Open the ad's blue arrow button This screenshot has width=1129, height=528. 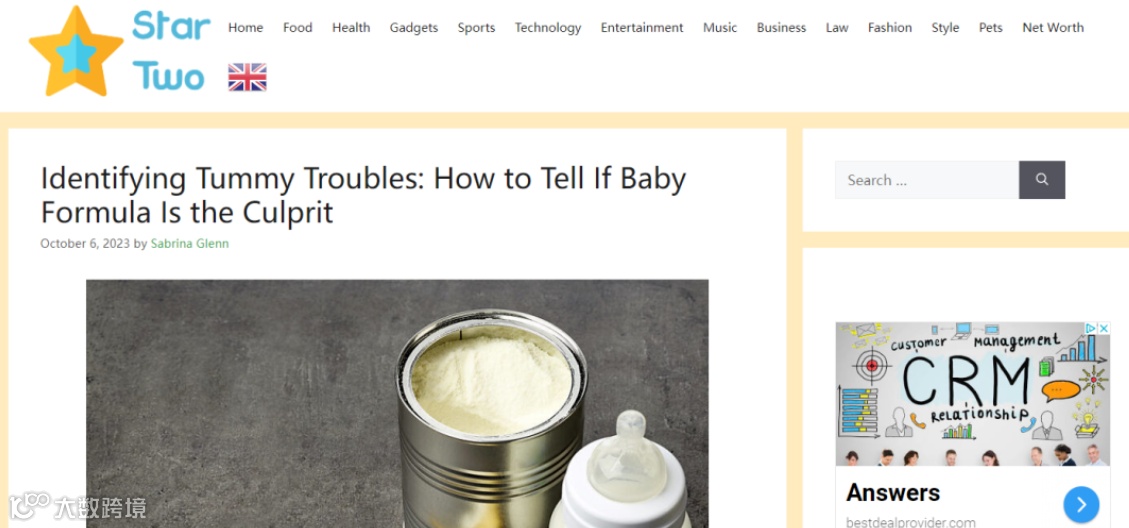1081,505
